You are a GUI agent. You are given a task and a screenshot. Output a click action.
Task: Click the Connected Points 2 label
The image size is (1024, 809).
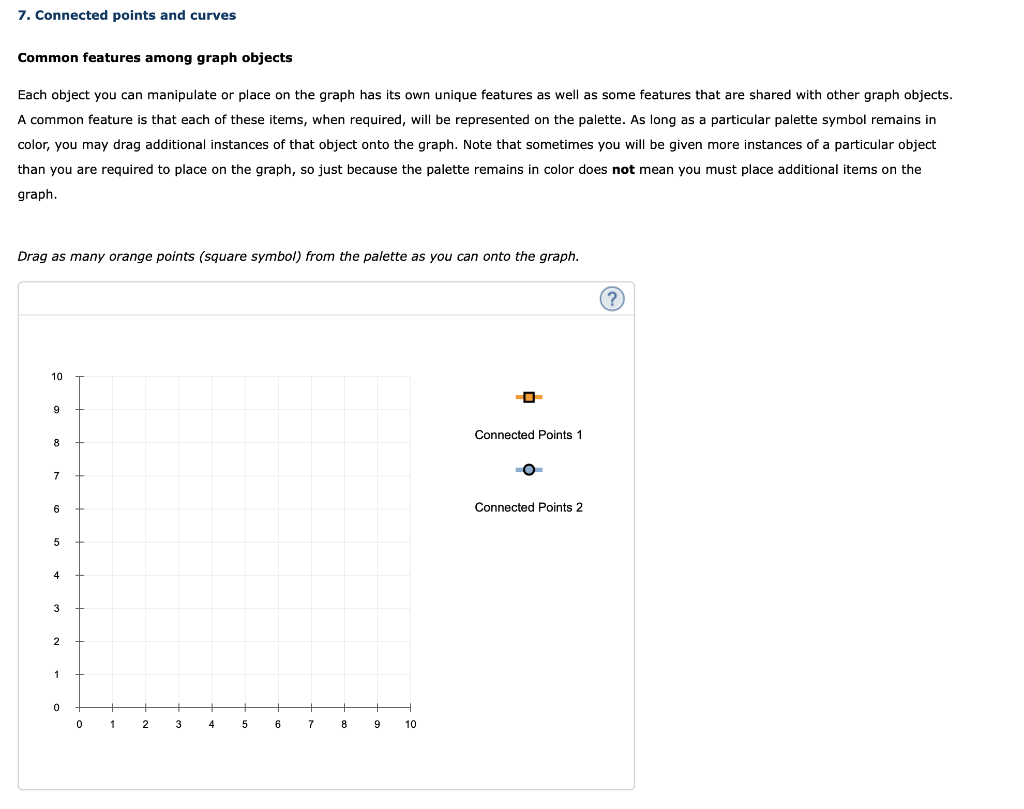coord(528,507)
